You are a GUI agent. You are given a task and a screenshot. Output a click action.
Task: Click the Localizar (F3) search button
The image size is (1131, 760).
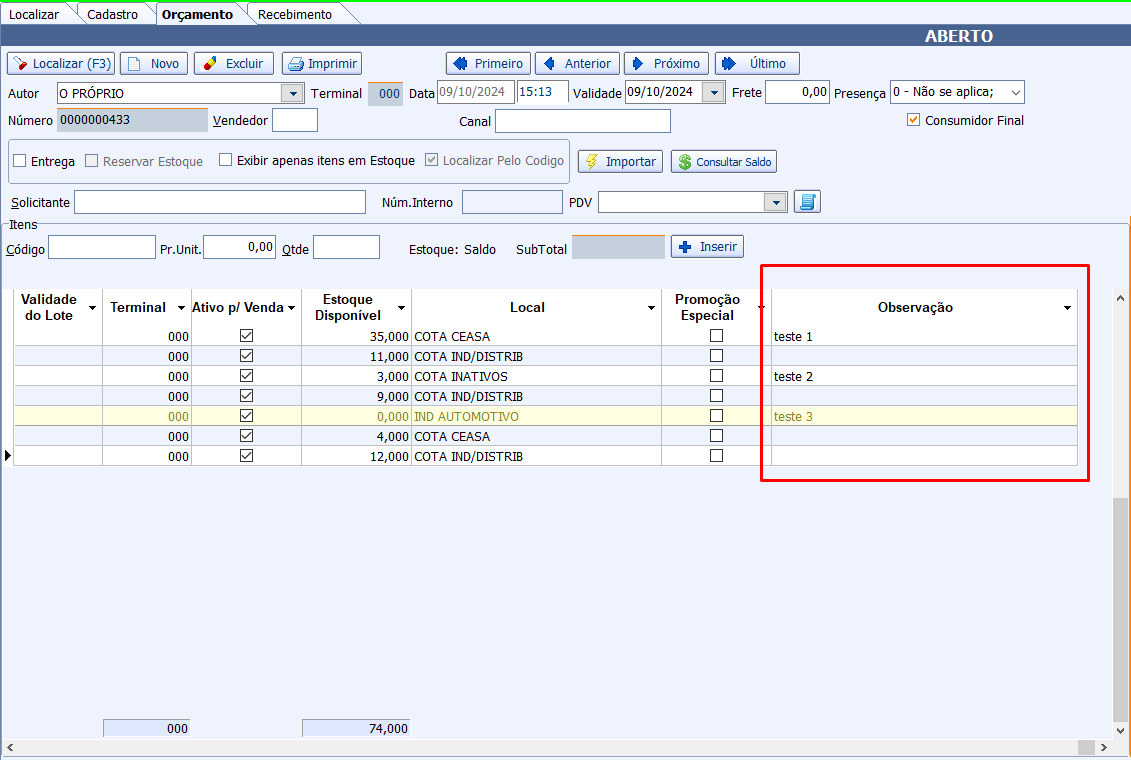(60, 64)
